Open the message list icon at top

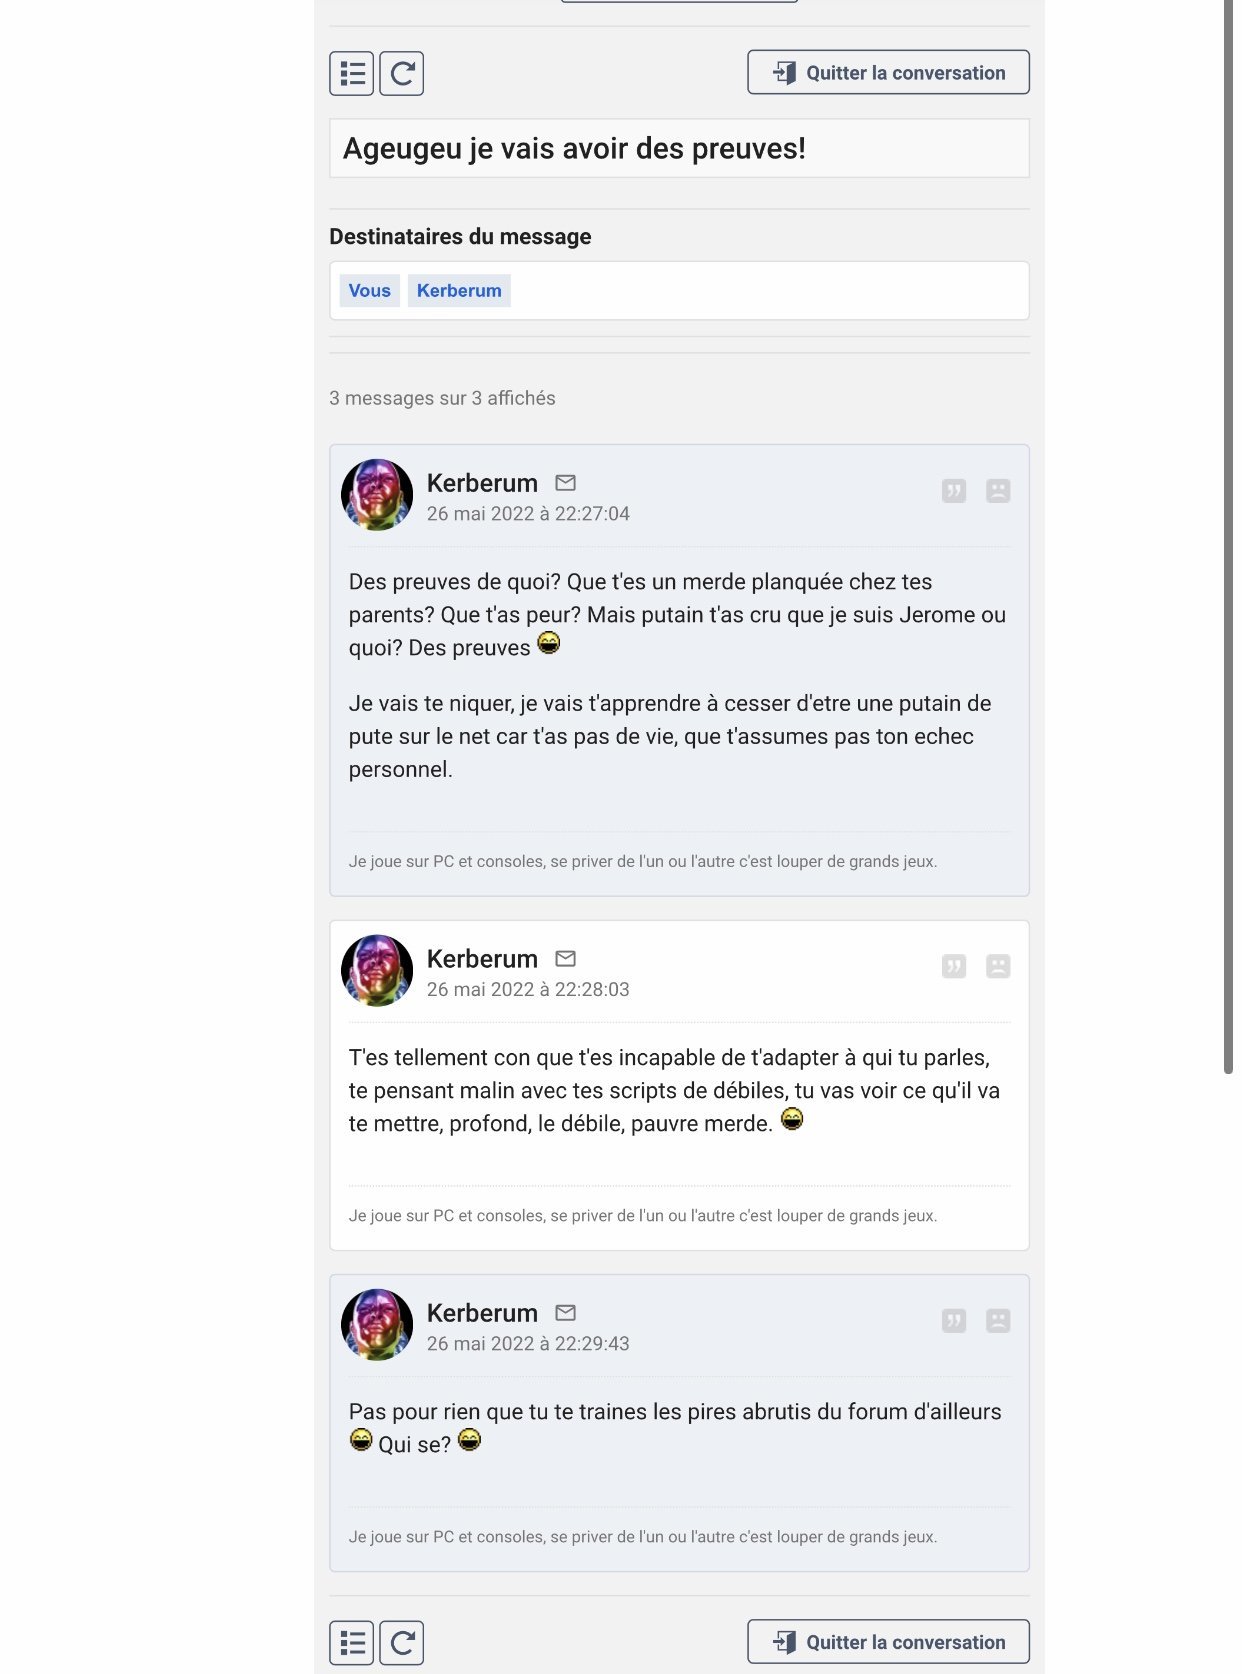click(x=351, y=74)
